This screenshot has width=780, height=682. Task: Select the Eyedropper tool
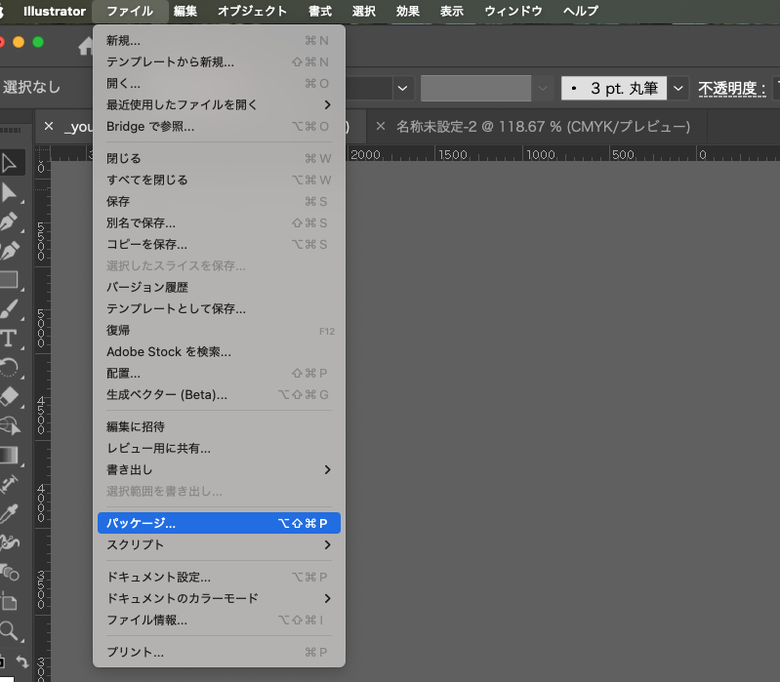tap(9, 513)
